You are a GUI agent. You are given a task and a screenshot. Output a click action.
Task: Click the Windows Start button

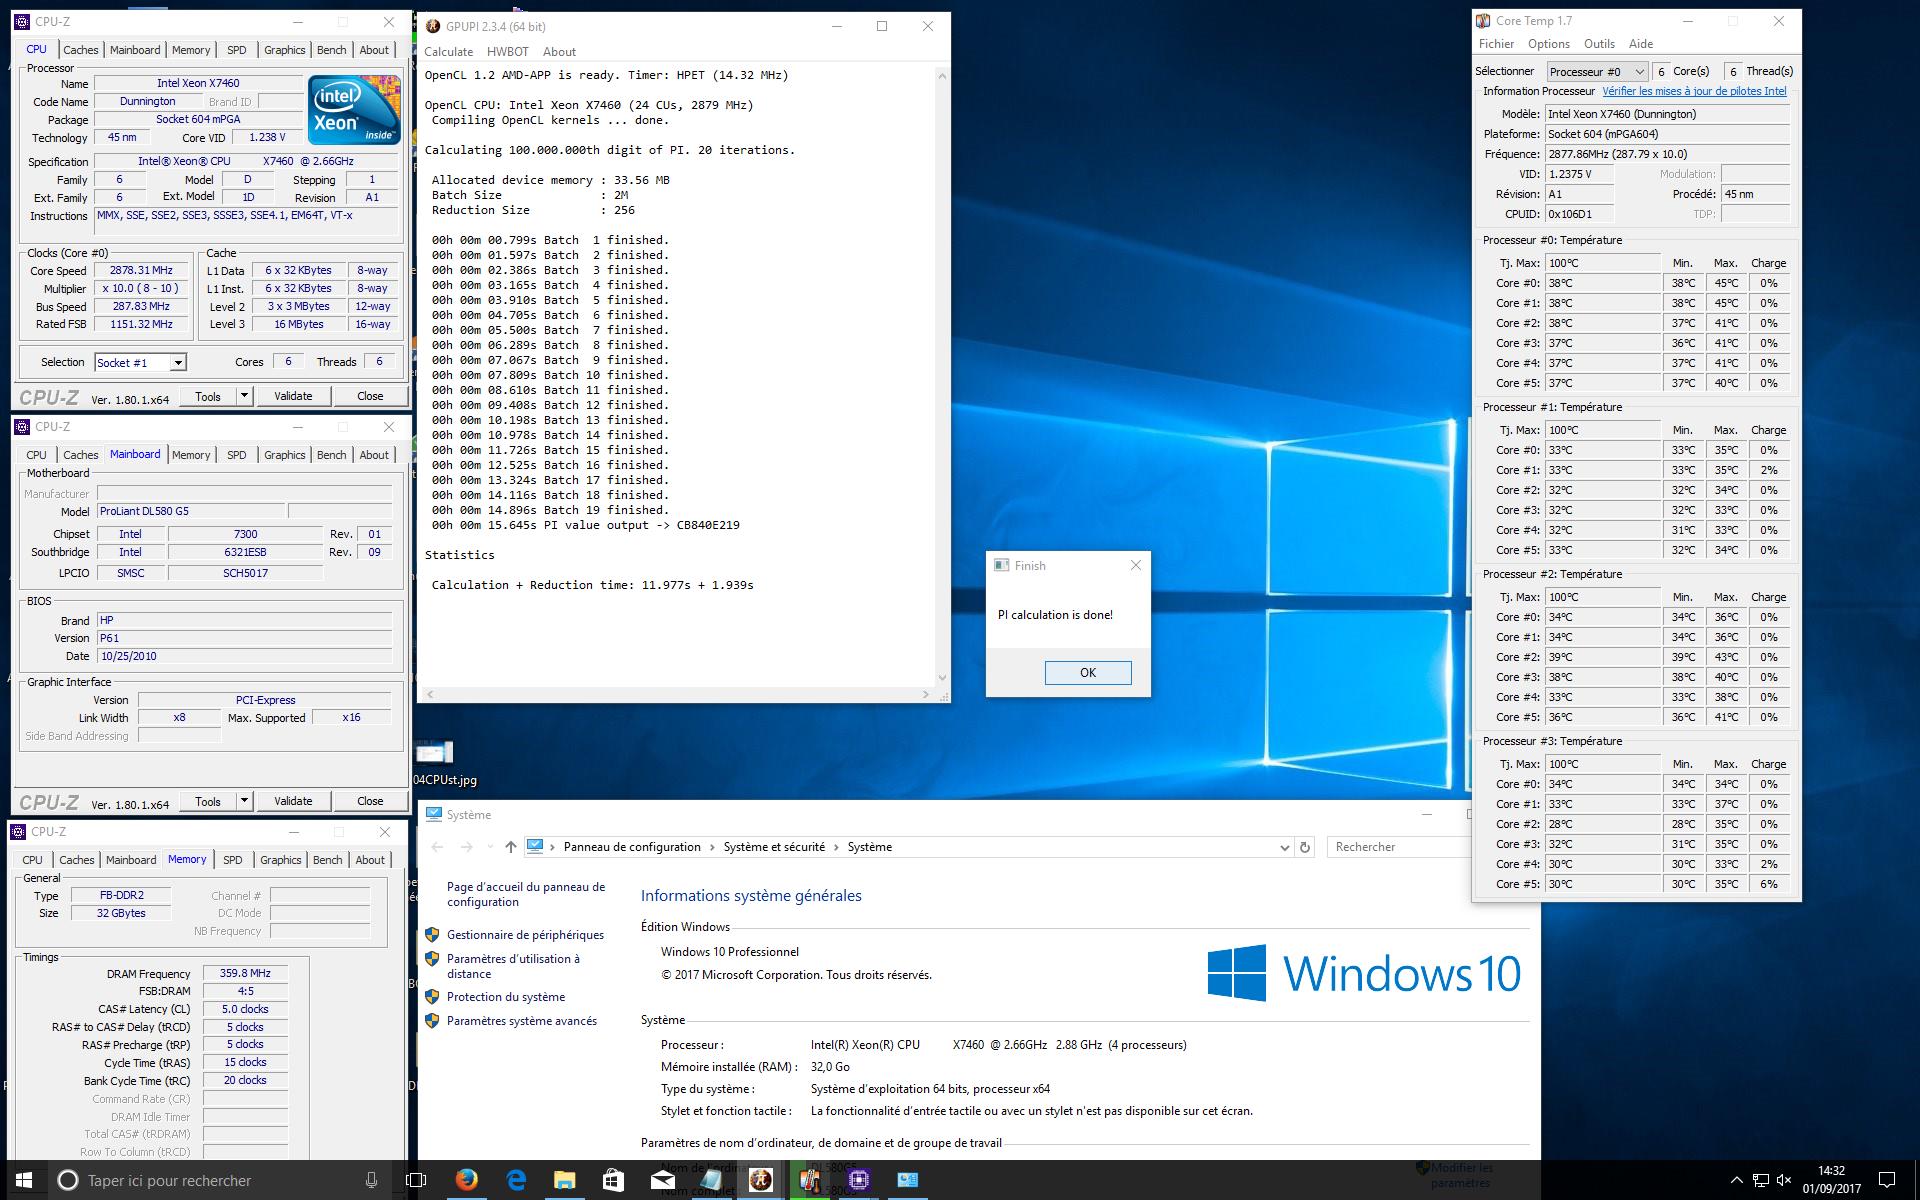pos(24,1181)
